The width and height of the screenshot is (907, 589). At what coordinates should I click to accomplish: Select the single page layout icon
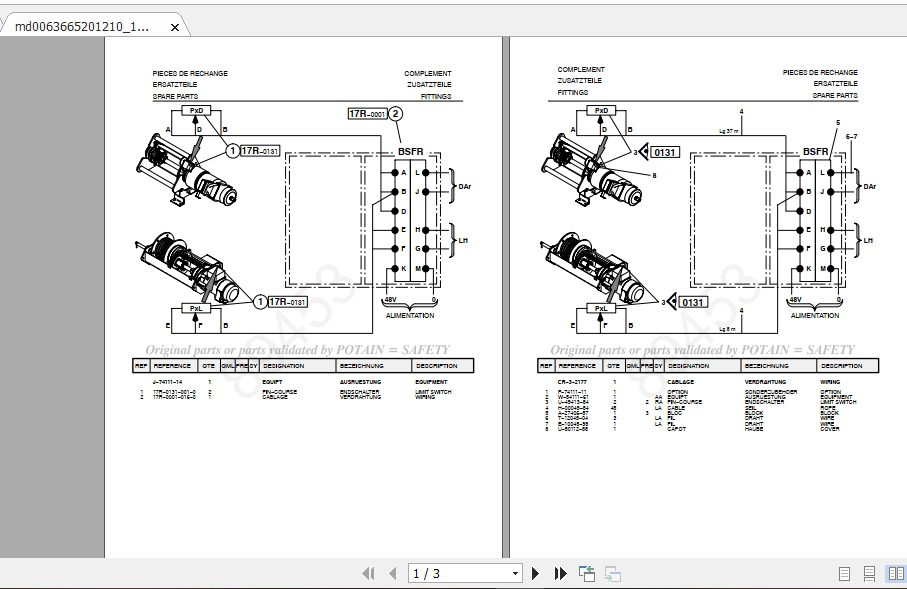[844, 573]
